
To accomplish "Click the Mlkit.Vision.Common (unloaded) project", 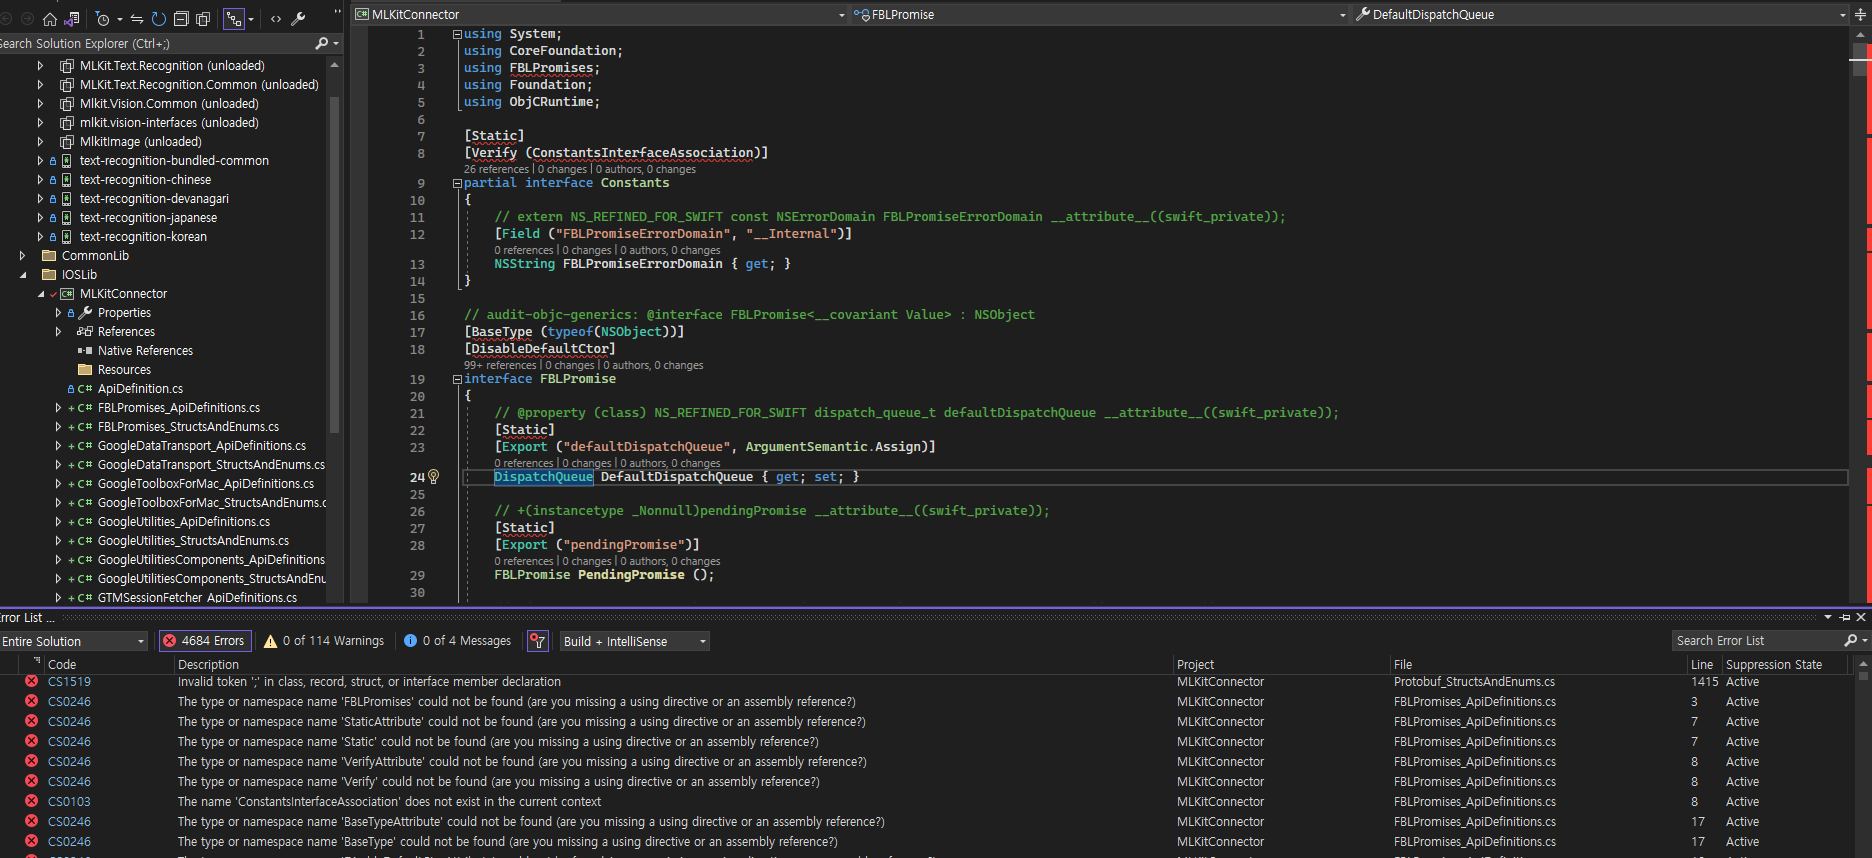I will coord(169,104).
